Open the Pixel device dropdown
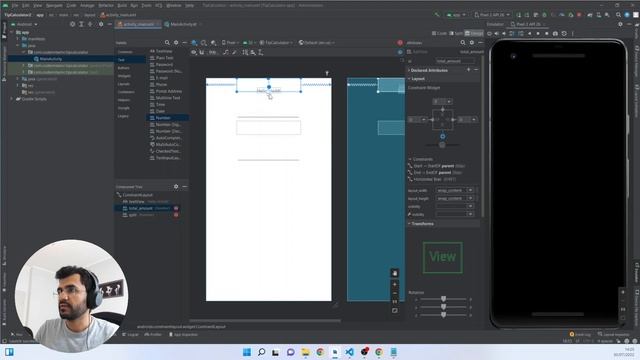This screenshot has height=360, width=640. point(231,42)
